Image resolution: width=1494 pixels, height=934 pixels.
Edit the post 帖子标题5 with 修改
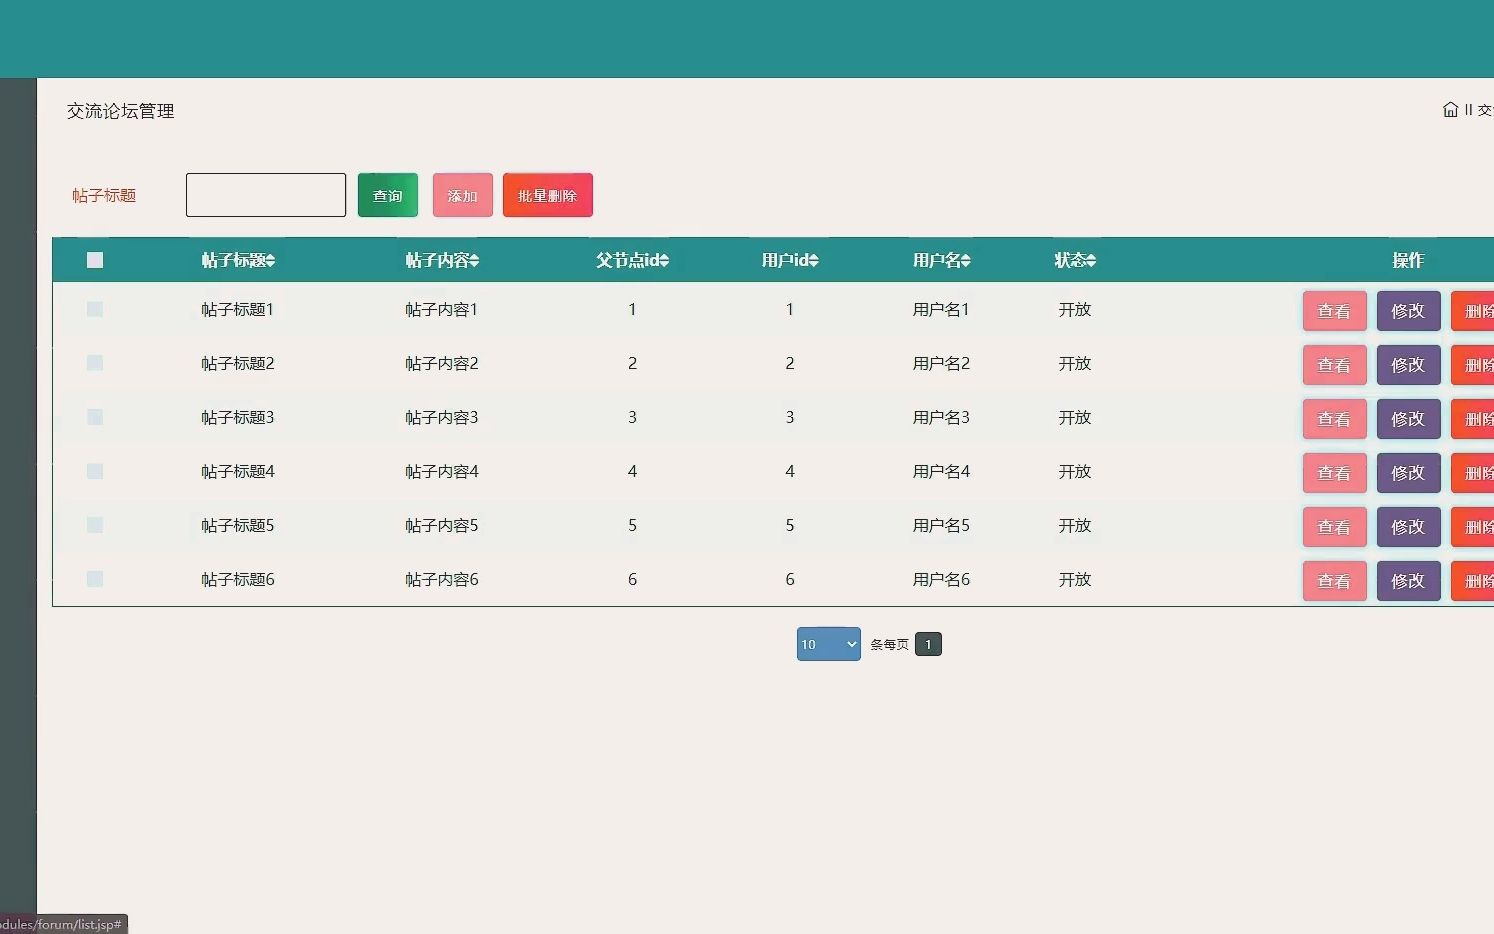tap(1409, 527)
